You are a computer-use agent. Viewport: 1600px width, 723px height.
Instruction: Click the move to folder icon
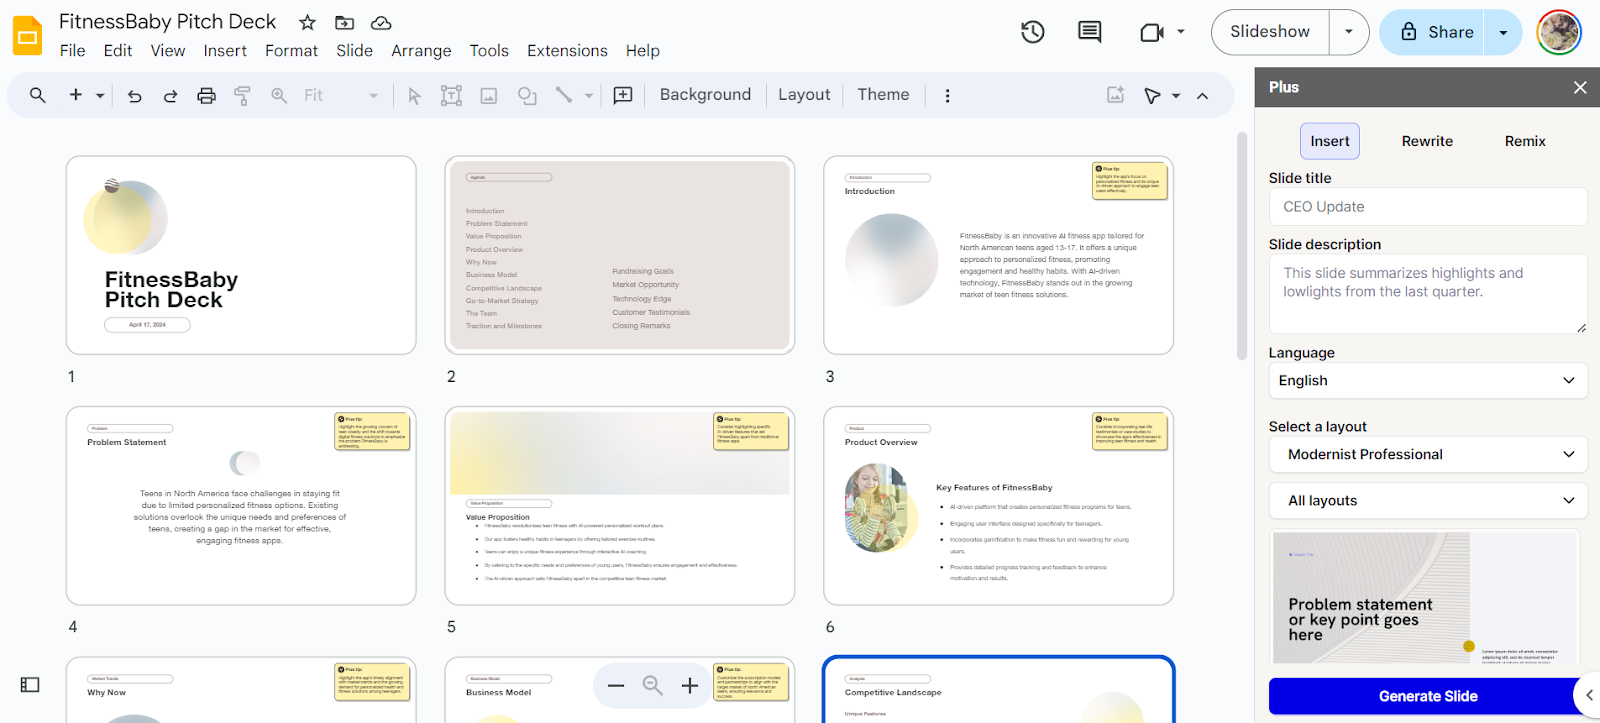(344, 22)
